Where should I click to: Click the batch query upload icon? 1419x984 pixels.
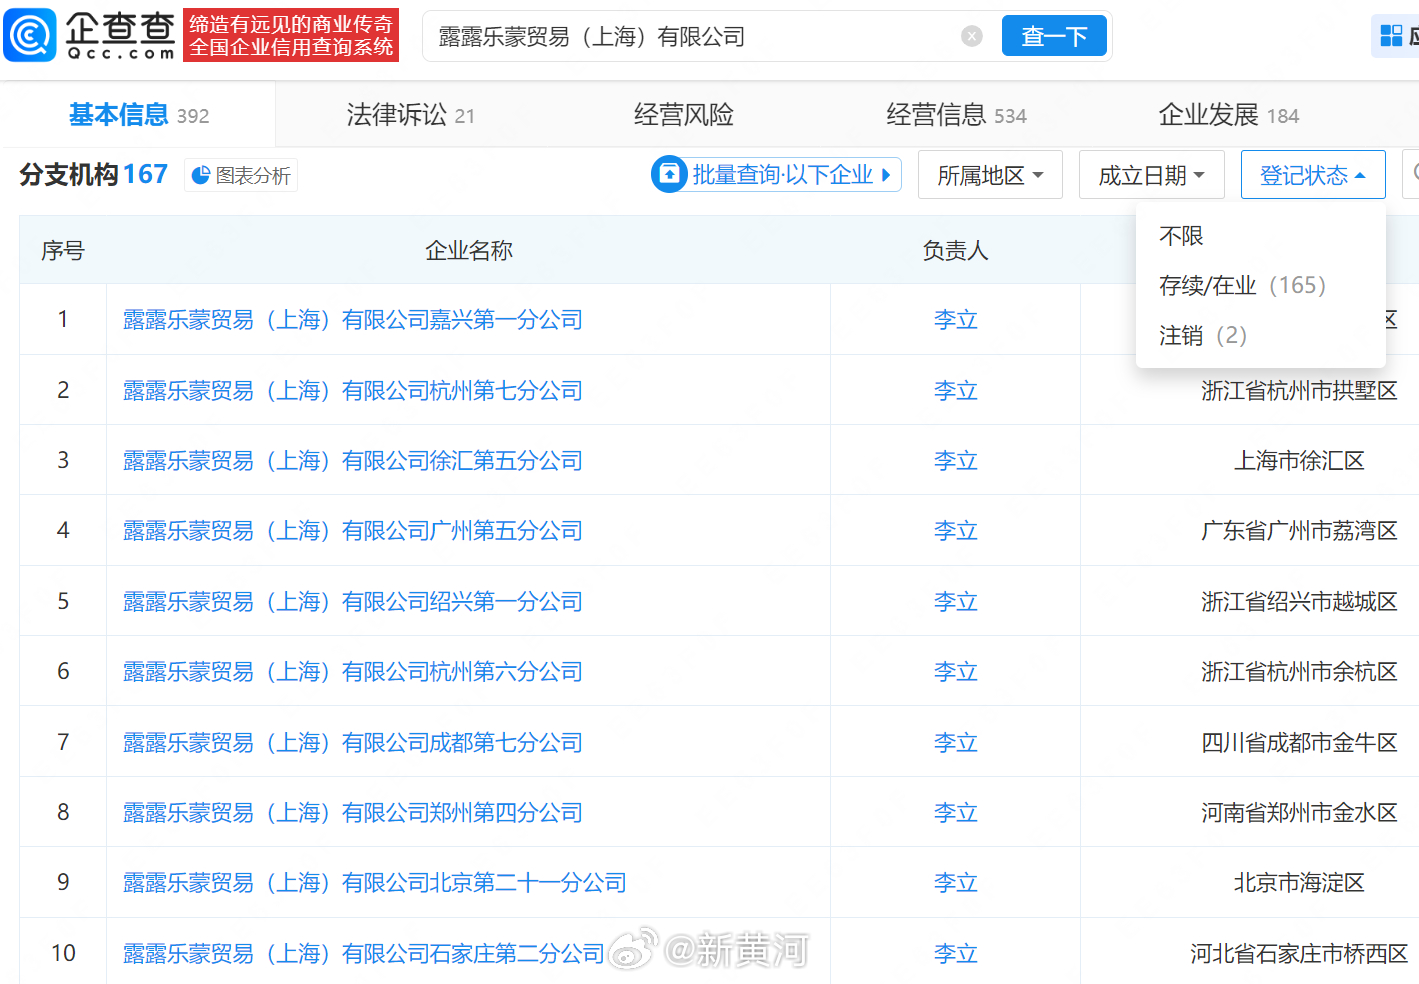click(669, 174)
